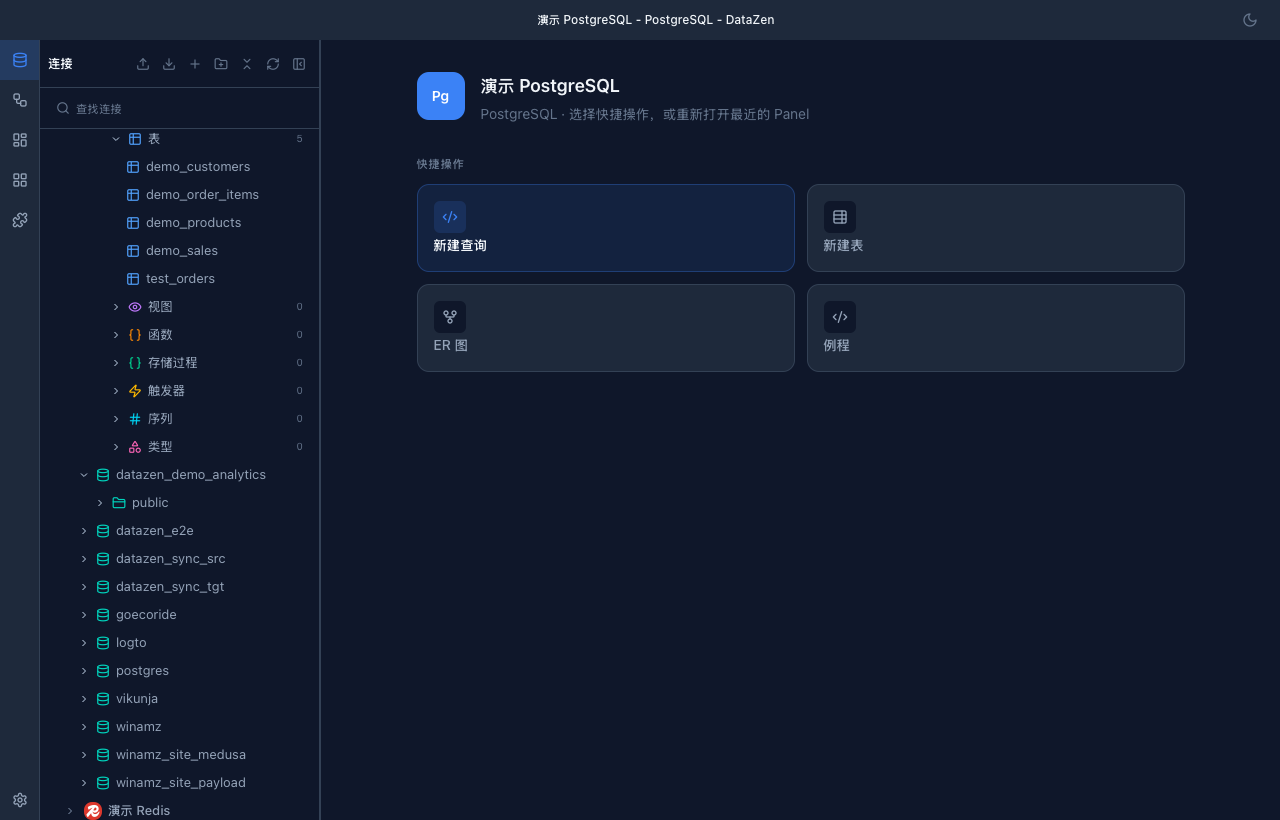
Task: Collapse the datazen_demo_analytics database
Action: [x=84, y=475]
